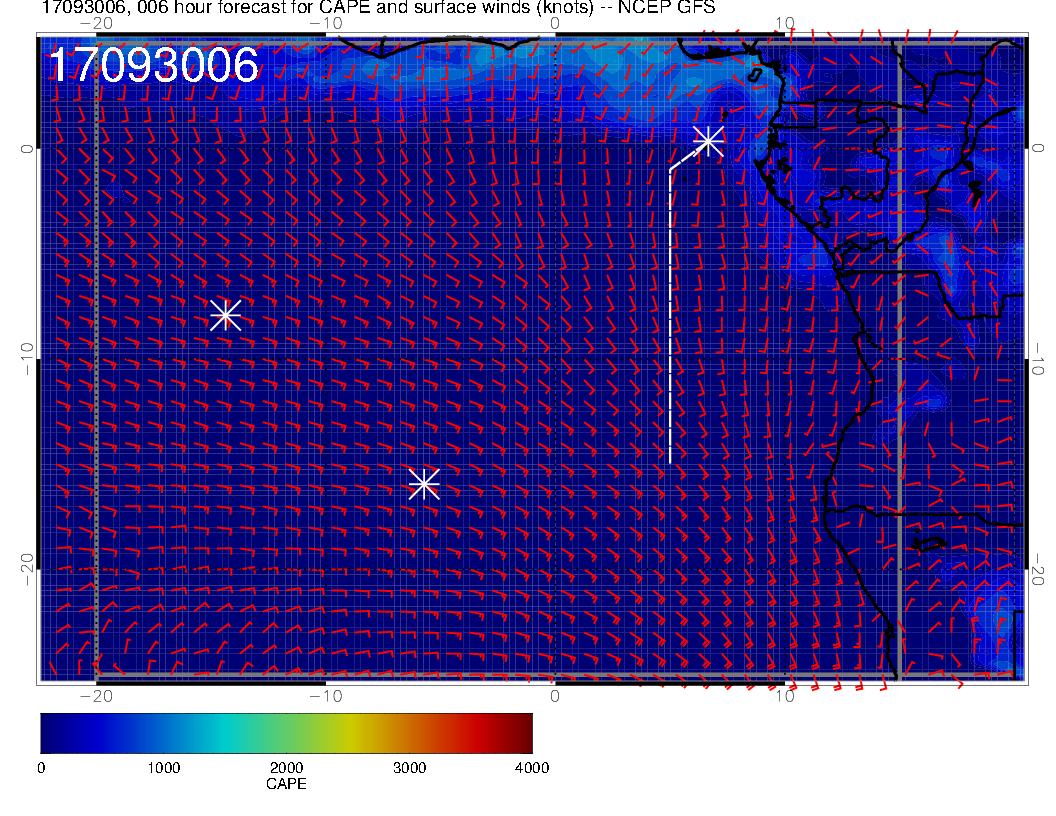Click the white asterisk marker near the equator

[708, 141]
